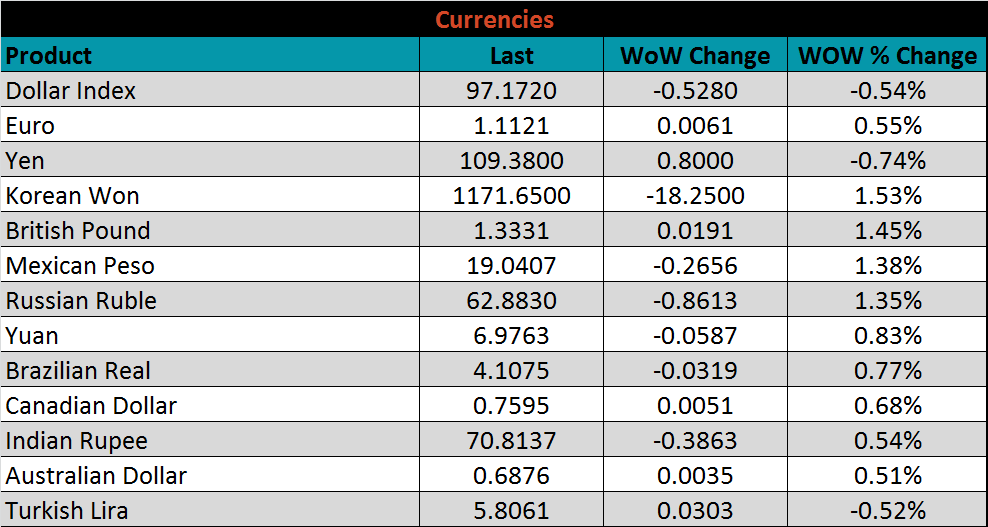Click Turkish Lira percent change -0.52%
The height and width of the screenshot is (527, 988).
click(887, 511)
